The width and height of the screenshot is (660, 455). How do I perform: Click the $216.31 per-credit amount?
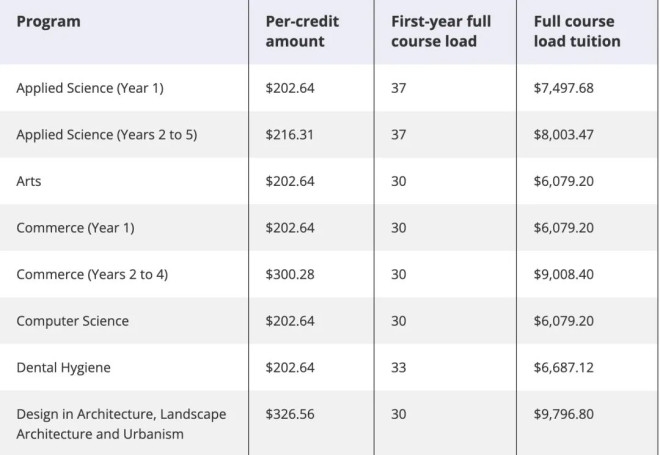tap(290, 135)
